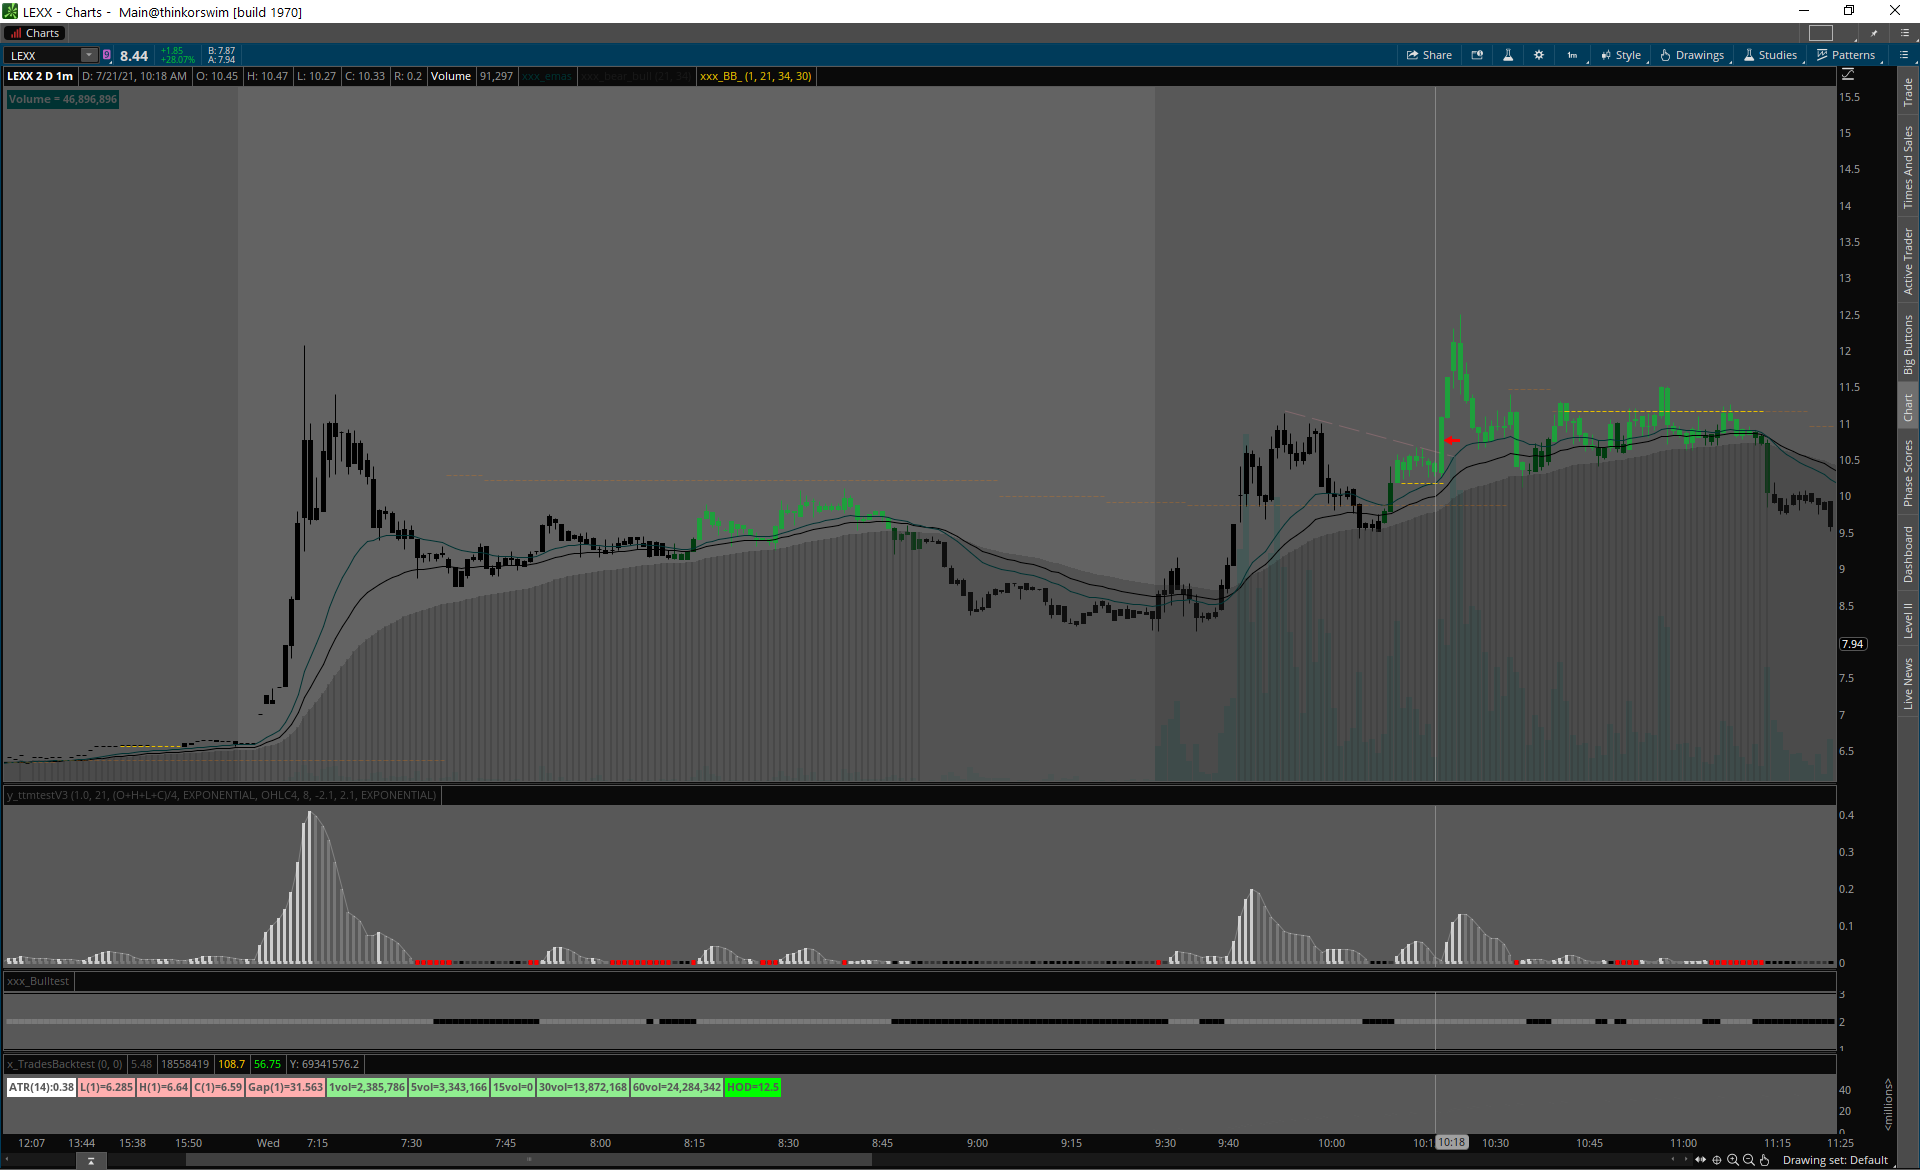Click Drawing set: Default selector
Viewport: 1920px width, 1170px height.
1834,1160
